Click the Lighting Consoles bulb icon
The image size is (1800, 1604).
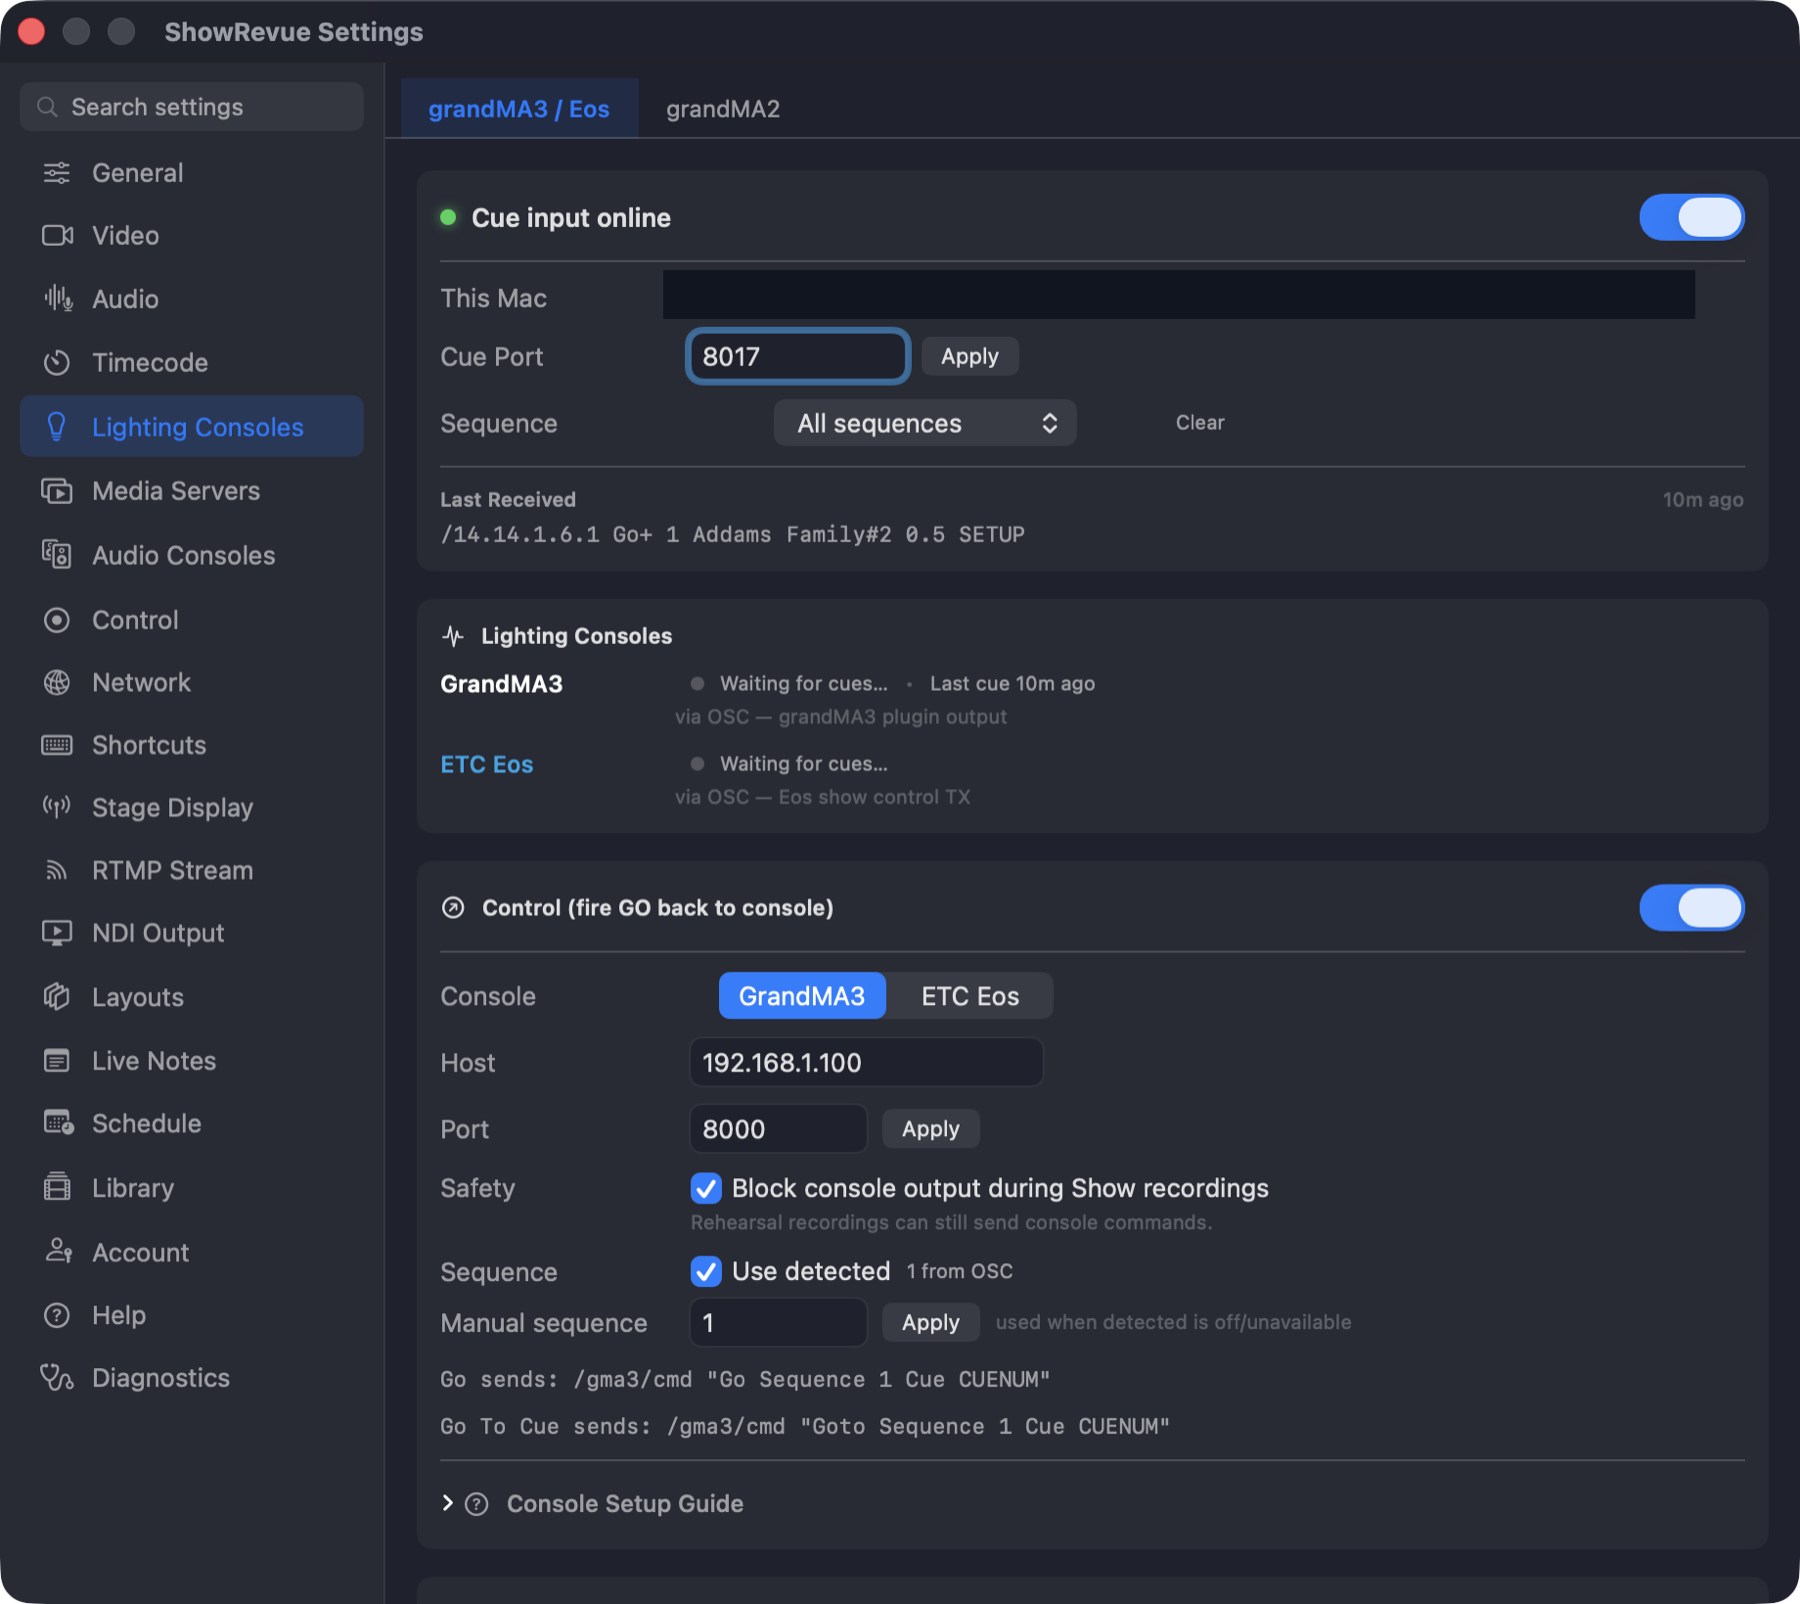point(57,427)
